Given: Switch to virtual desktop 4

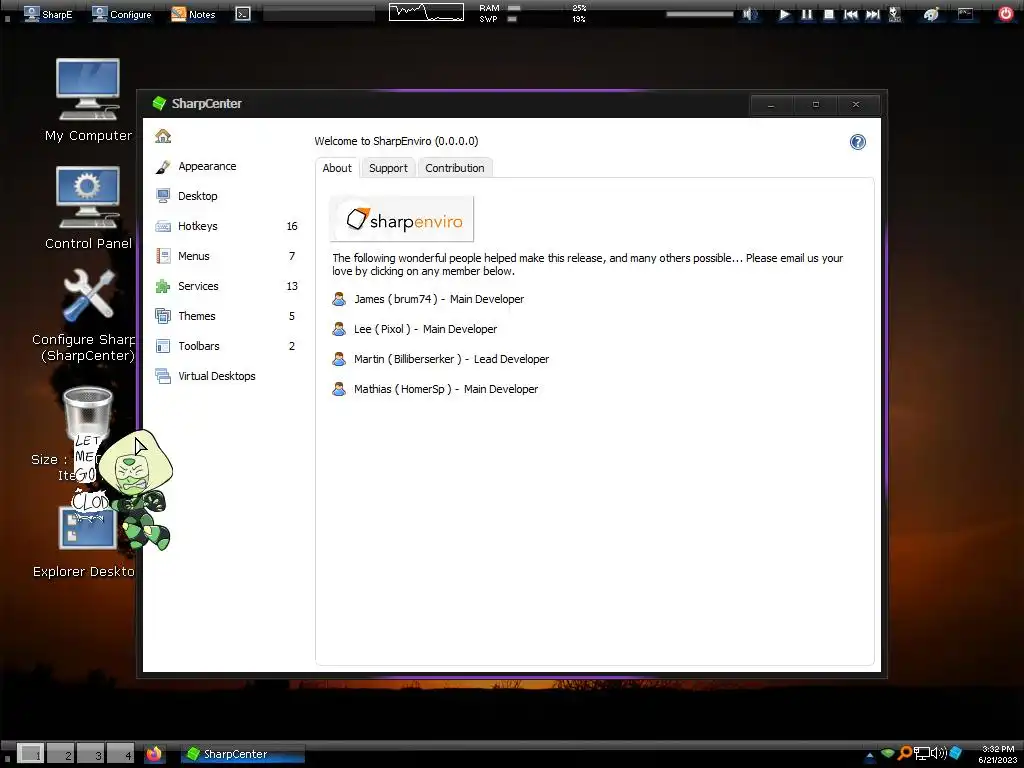Looking at the screenshot, I should coord(120,754).
